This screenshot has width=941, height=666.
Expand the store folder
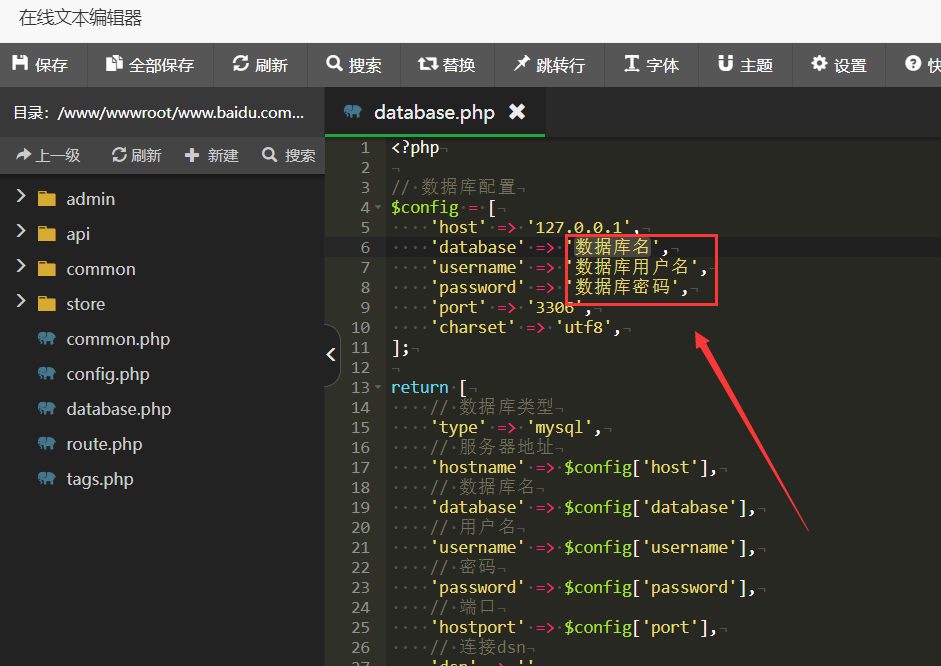pyautogui.click(x=21, y=303)
